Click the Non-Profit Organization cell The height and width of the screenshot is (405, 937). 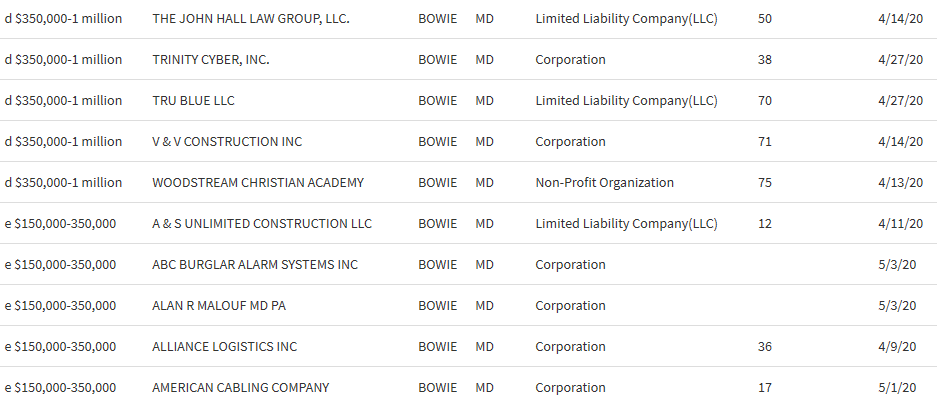pos(605,183)
